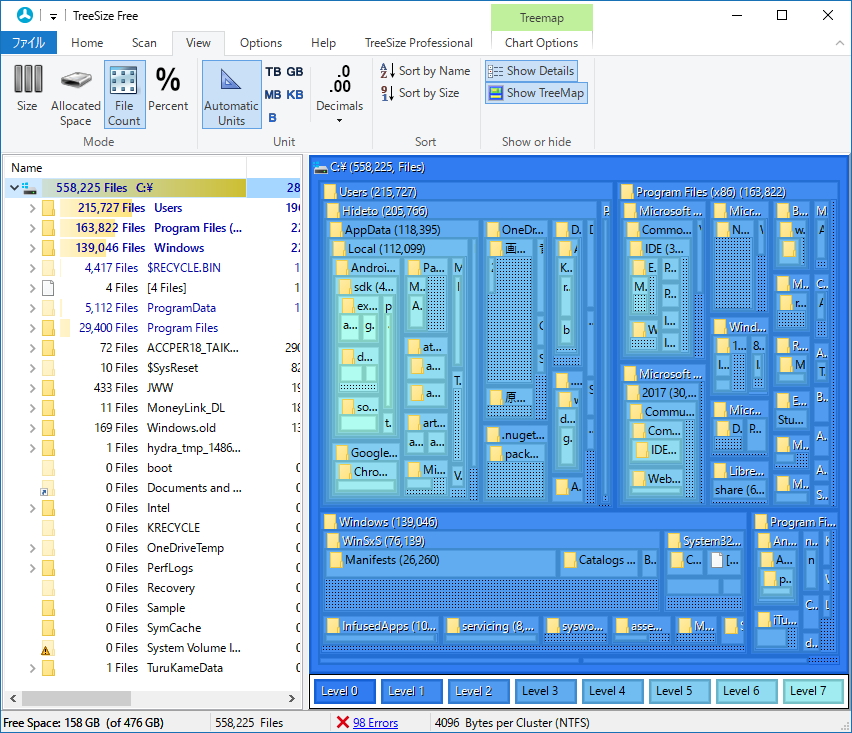852x733 pixels.
Task: Open the ファイル menu
Action: click(x=28, y=43)
